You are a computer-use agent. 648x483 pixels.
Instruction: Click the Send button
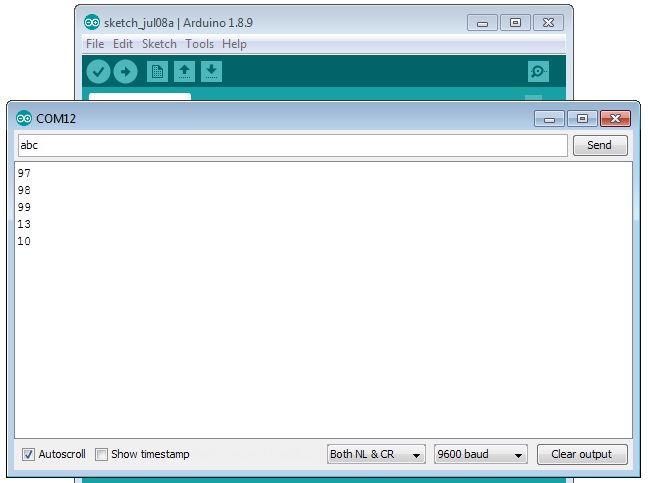[x=600, y=145]
